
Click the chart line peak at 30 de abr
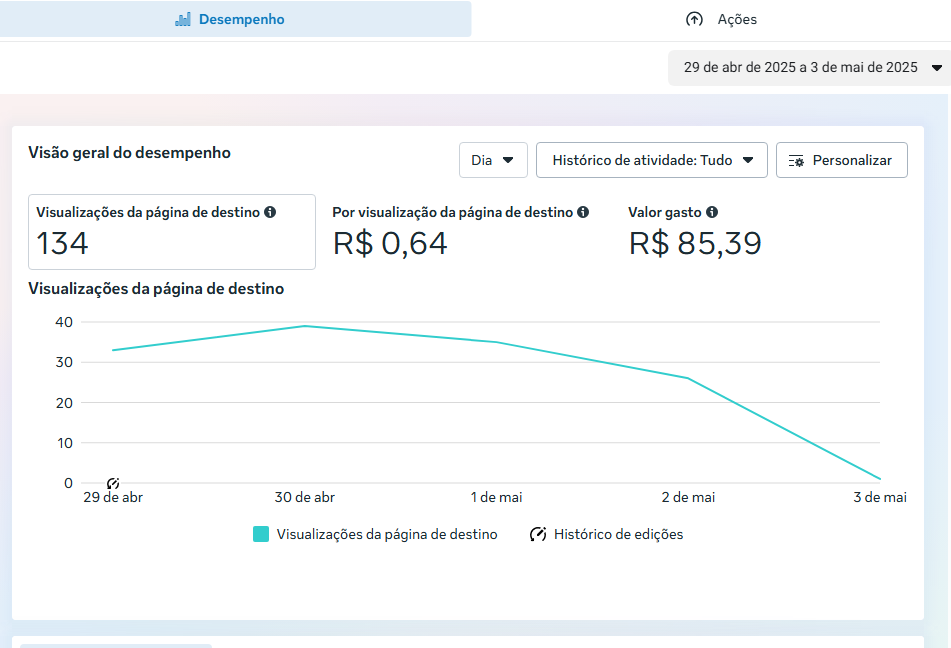305,326
